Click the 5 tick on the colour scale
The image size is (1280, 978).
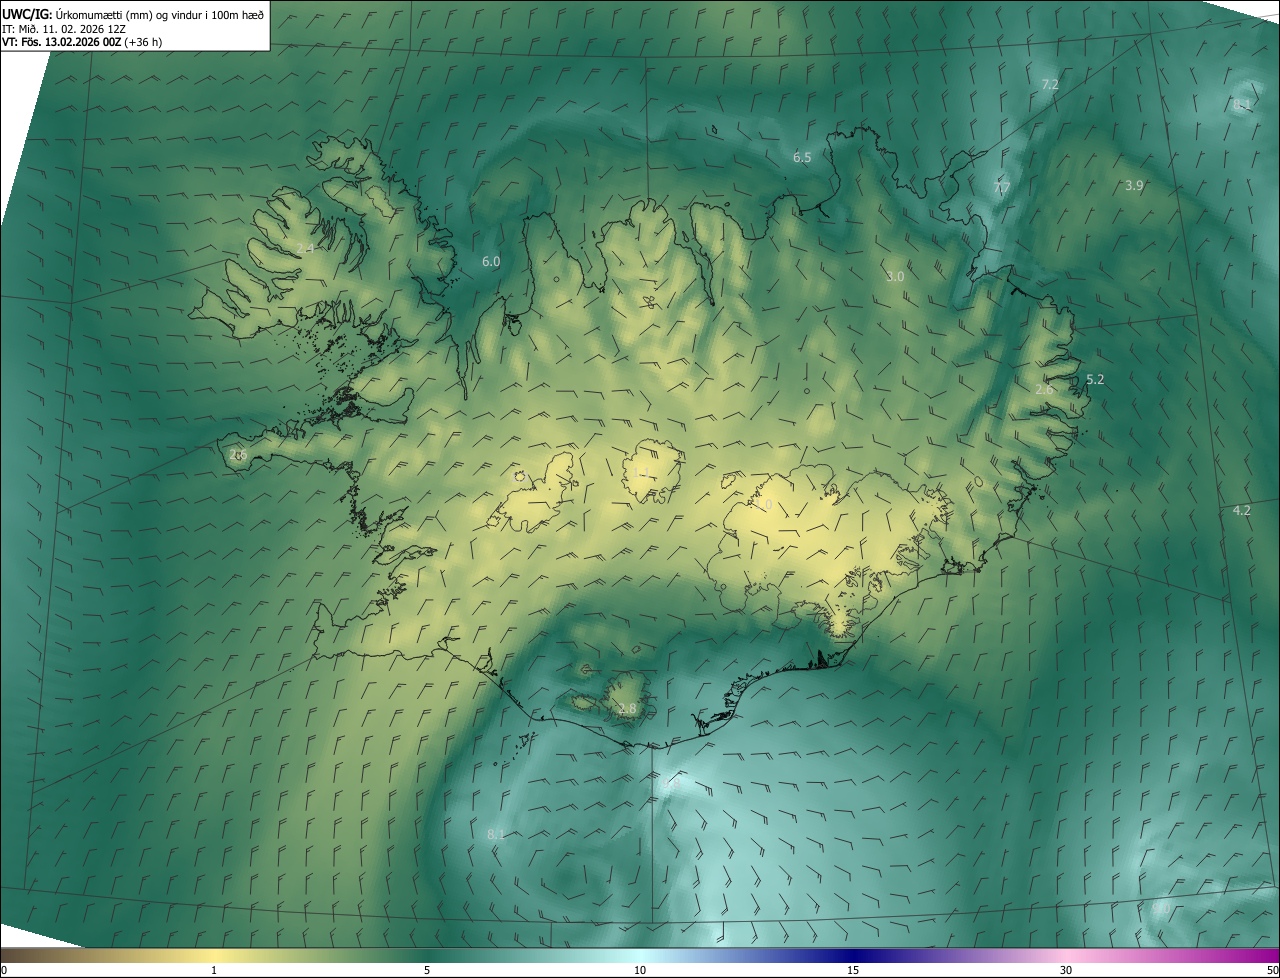427,970
